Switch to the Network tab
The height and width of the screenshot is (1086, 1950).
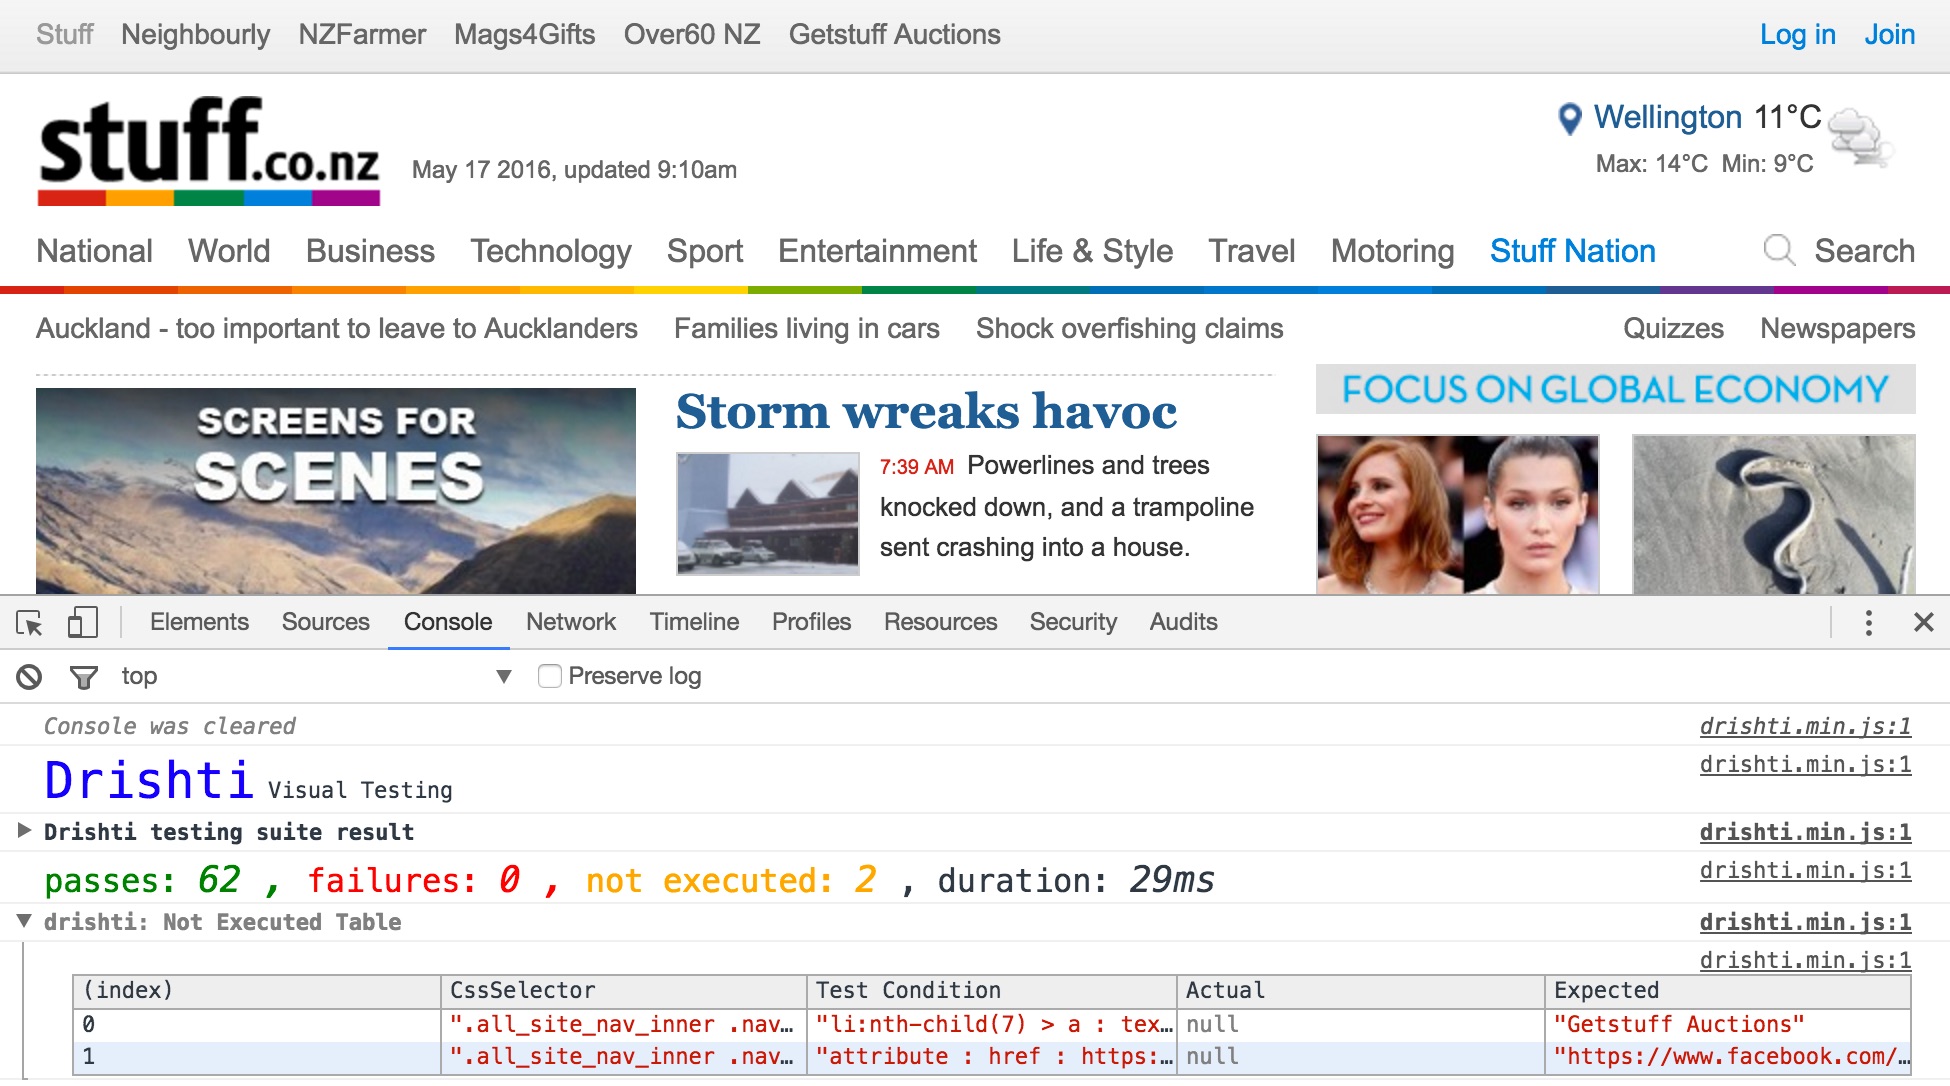(570, 622)
